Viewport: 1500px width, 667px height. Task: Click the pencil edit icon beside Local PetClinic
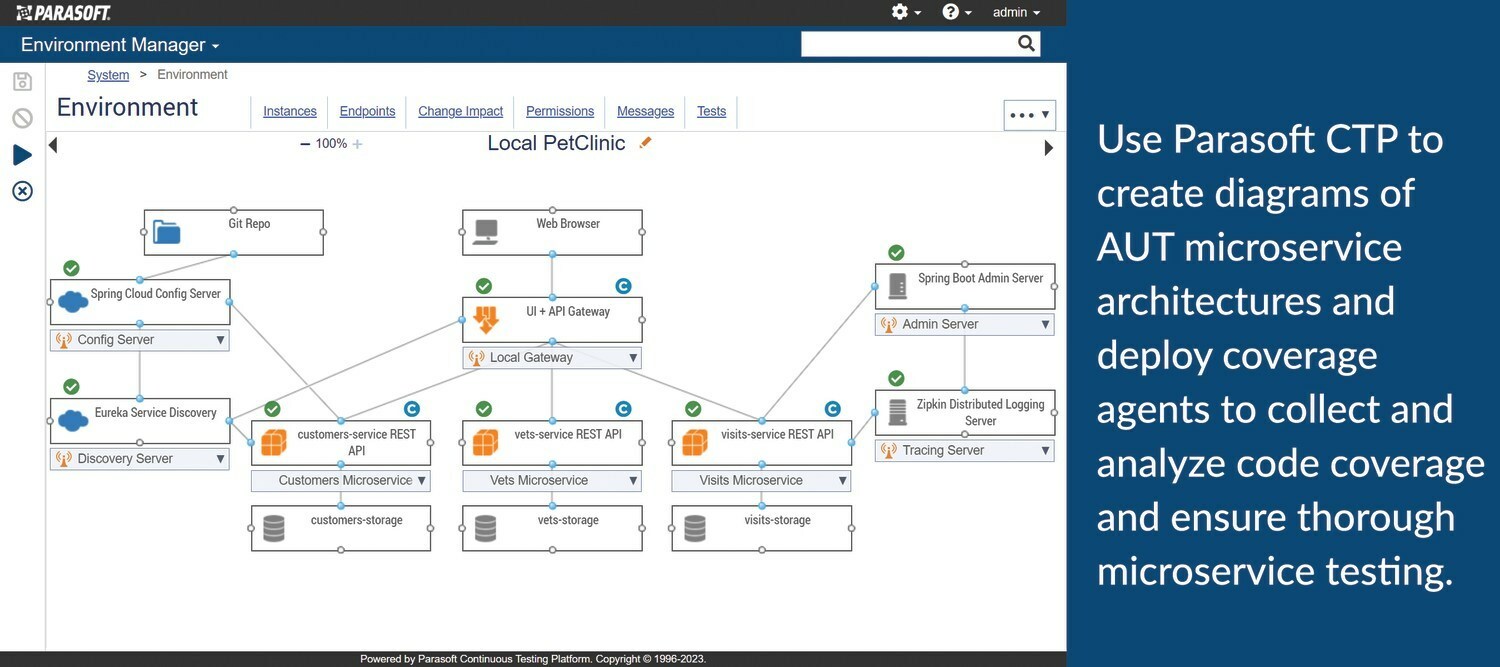click(645, 143)
